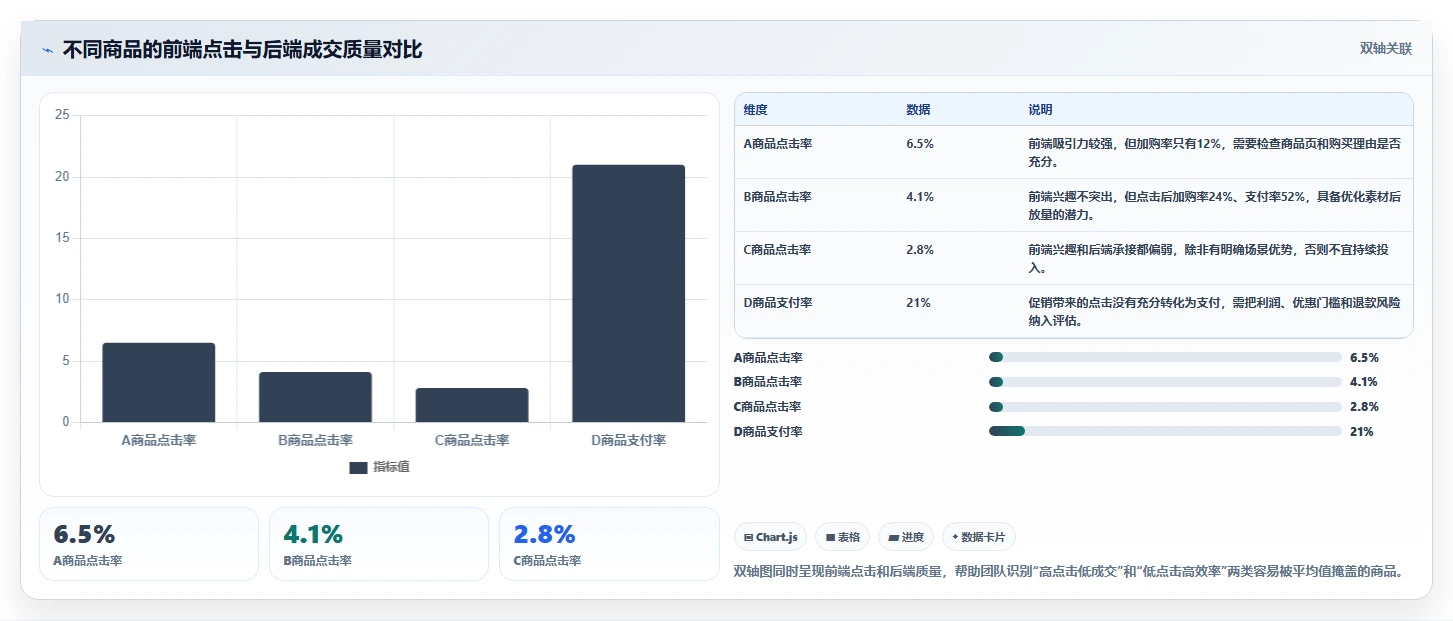This screenshot has width=1453, height=621.
Task: Open the 6.5% A商品点击率 data card
Action: (149, 544)
